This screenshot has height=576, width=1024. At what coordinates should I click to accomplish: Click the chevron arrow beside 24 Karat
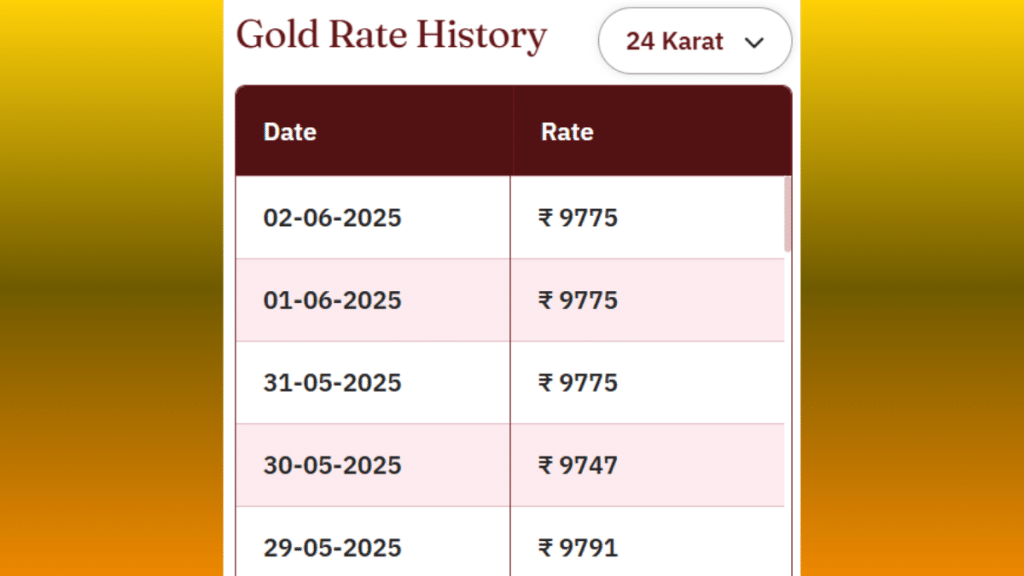pos(754,43)
